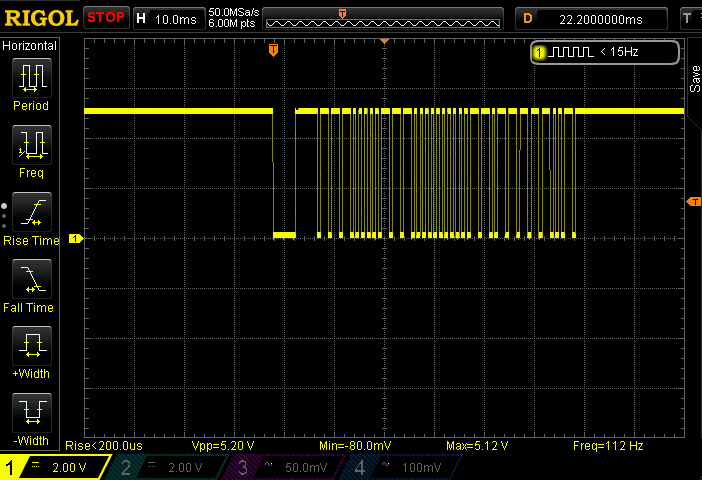This screenshot has height=480, width=702.
Task: Click the RIGOL logo
Action: click(x=40, y=17)
